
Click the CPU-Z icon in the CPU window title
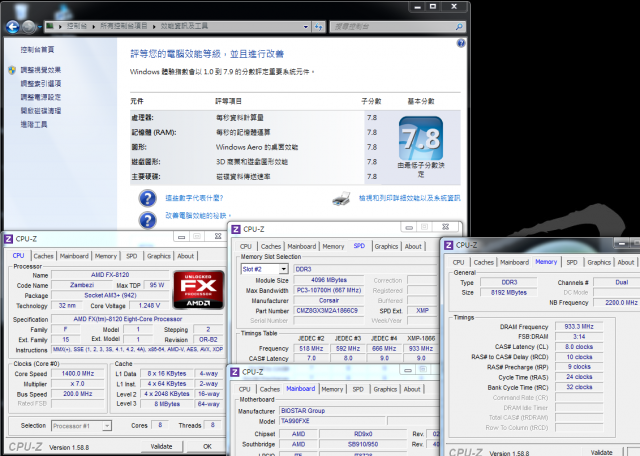tap(9, 238)
